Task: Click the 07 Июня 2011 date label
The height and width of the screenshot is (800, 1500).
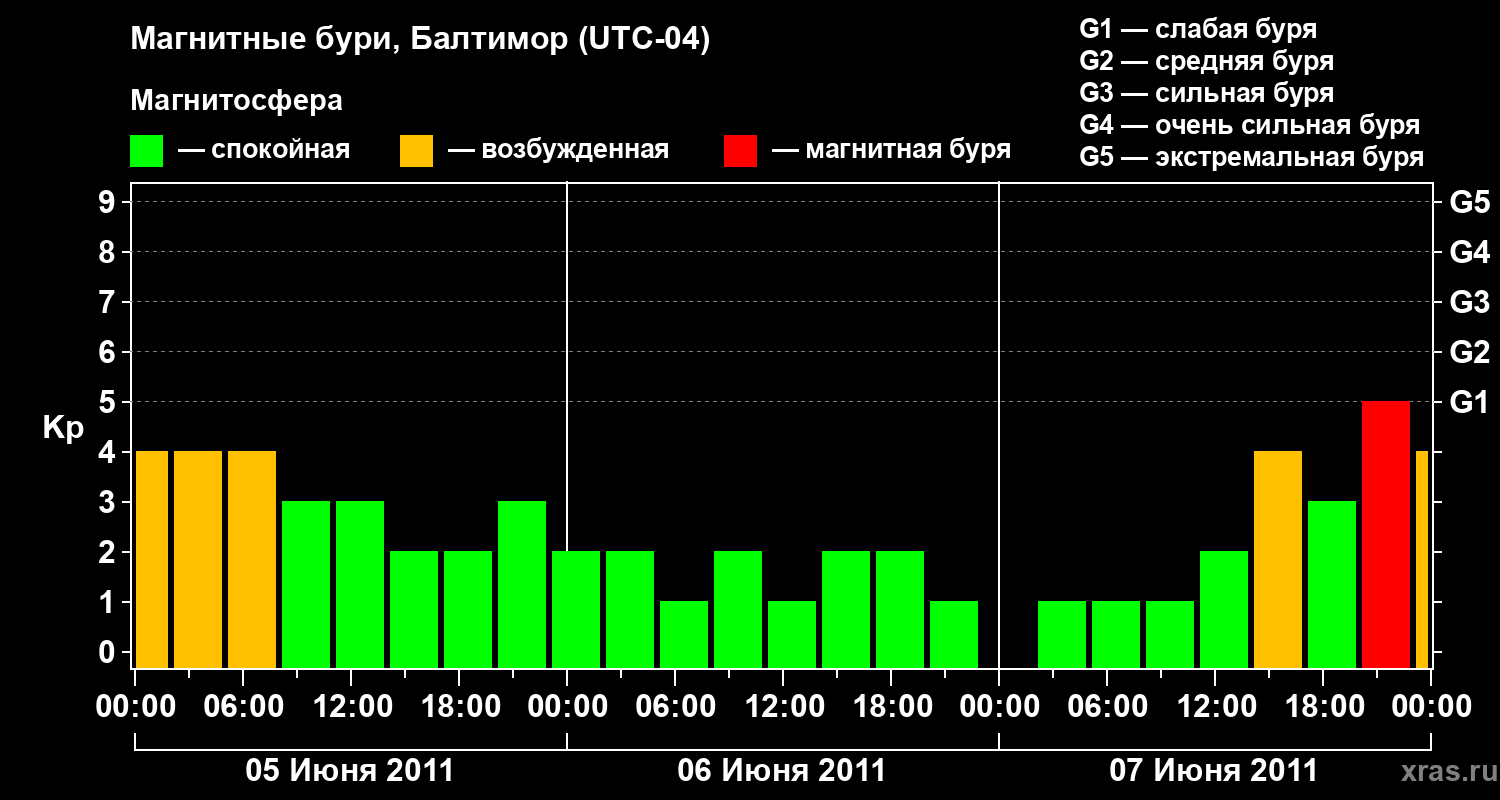Action: [x=1214, y=771]
